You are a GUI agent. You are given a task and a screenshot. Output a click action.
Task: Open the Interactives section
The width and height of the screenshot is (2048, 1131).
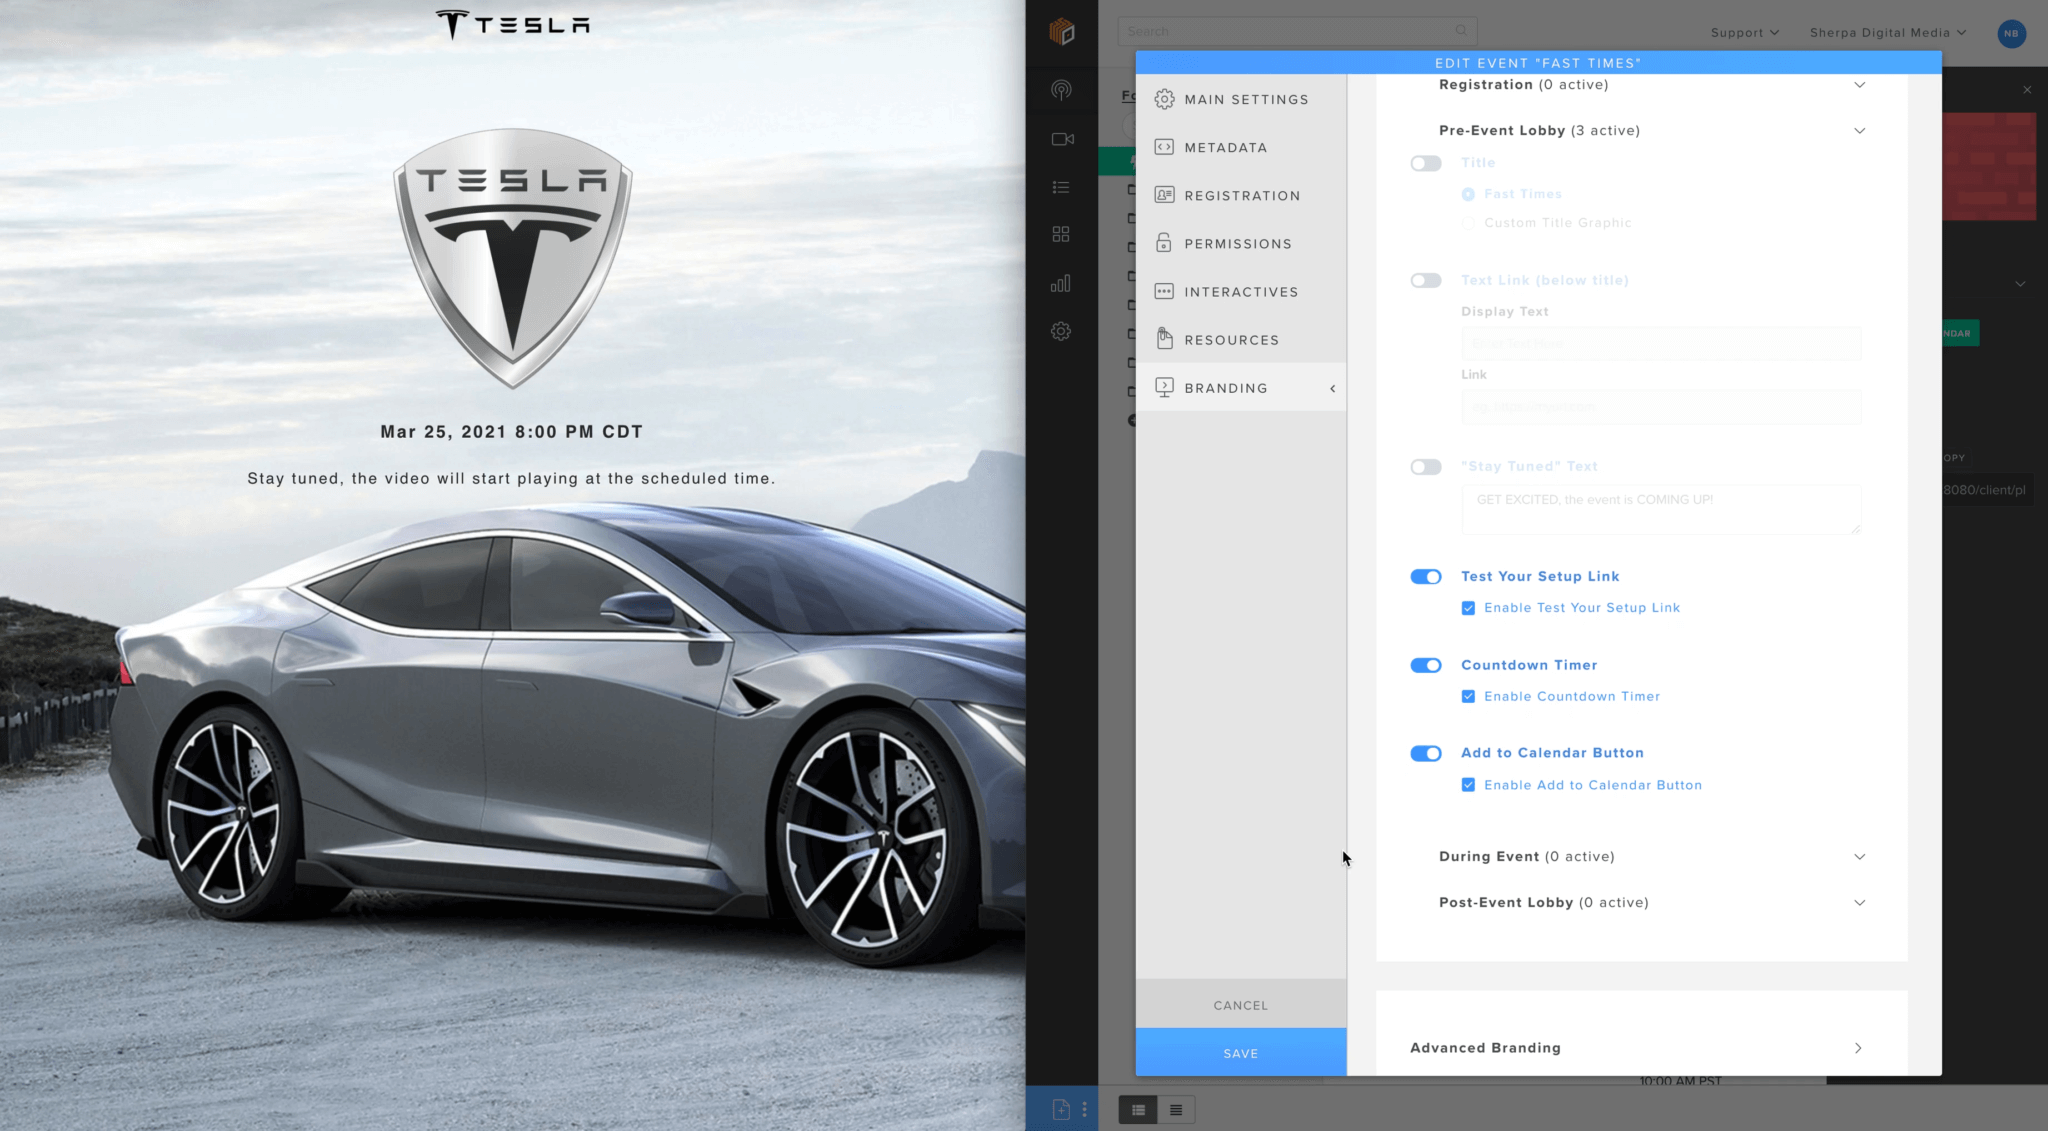coord(1240,291)
